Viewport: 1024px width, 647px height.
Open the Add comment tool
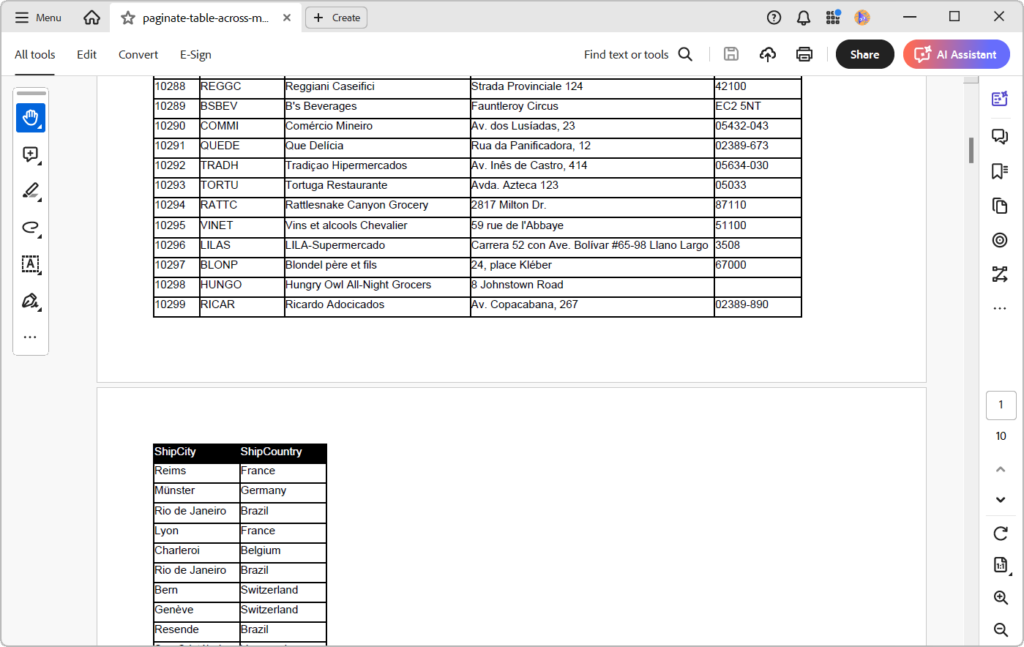(x=31, y=155)
